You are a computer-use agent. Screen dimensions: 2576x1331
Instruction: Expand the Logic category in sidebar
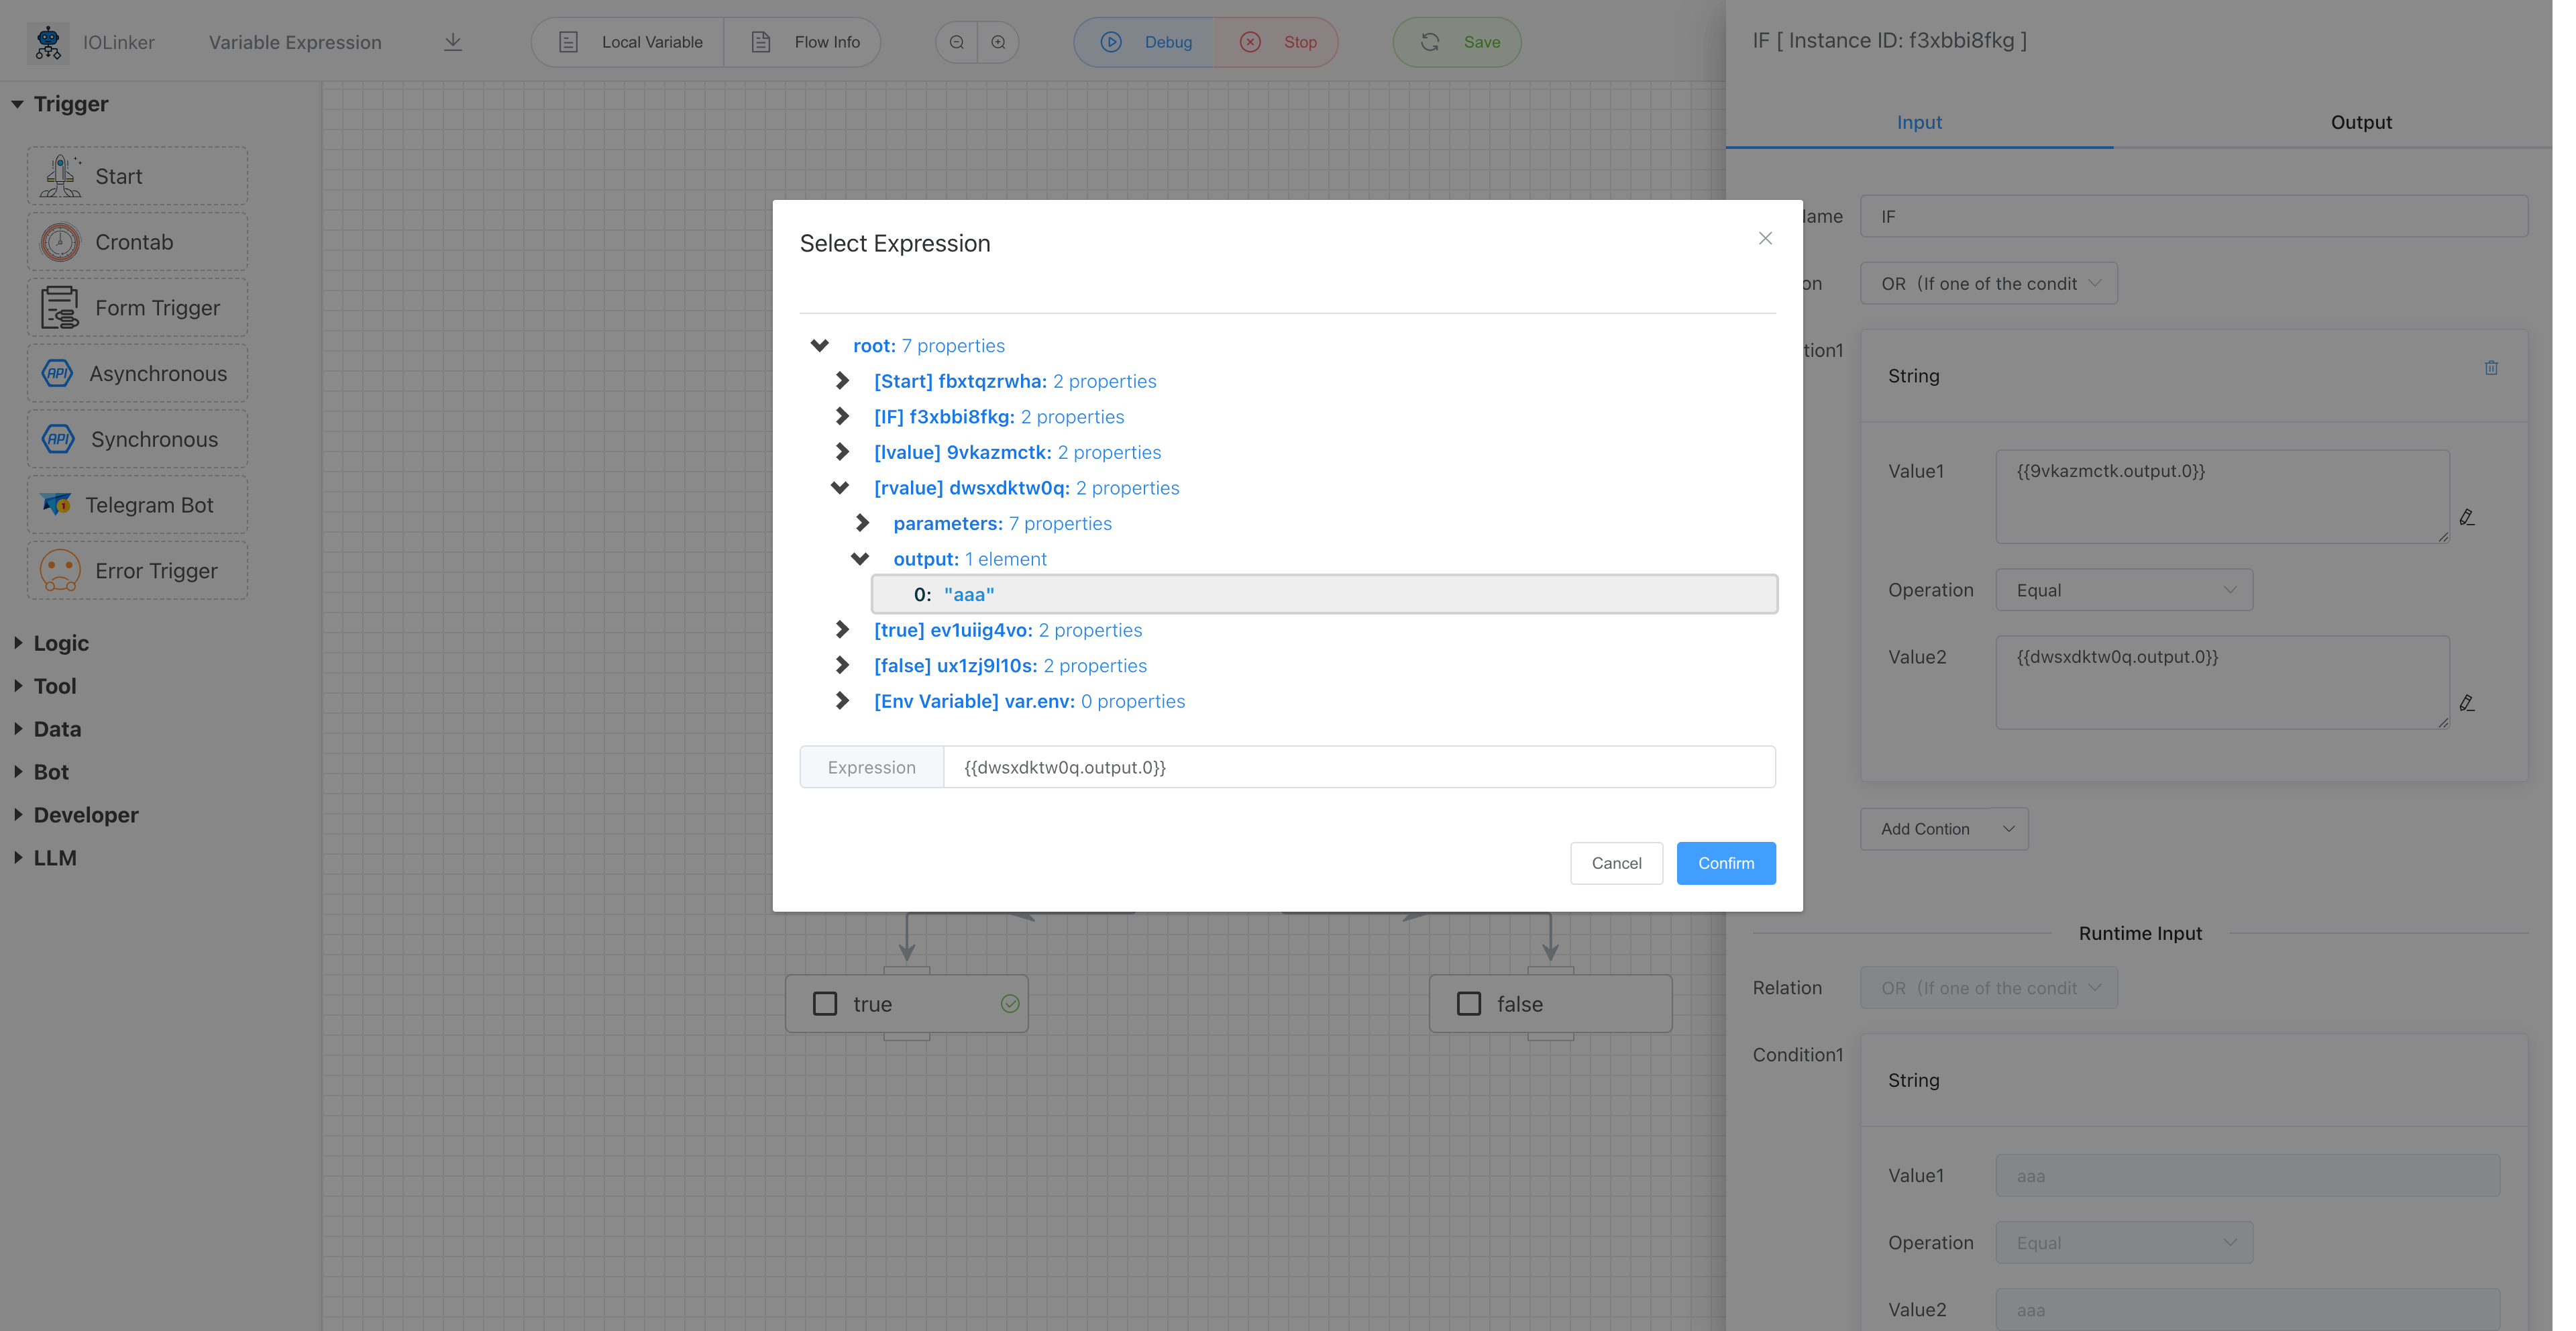click(60, 643)
